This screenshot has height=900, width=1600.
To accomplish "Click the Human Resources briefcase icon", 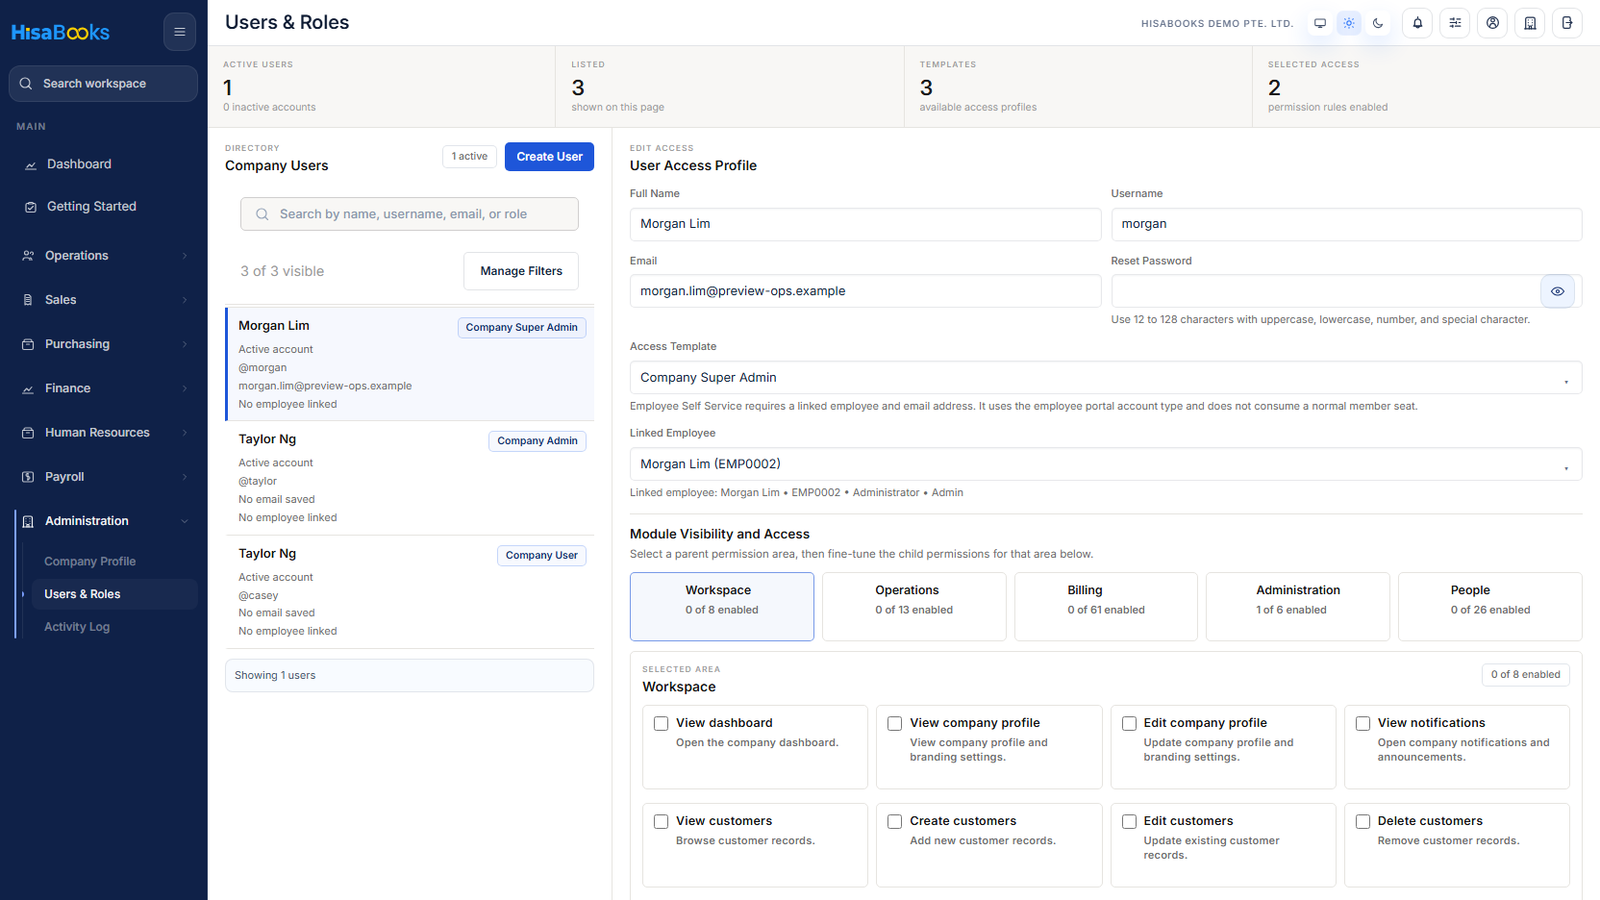I will [28, 433].
